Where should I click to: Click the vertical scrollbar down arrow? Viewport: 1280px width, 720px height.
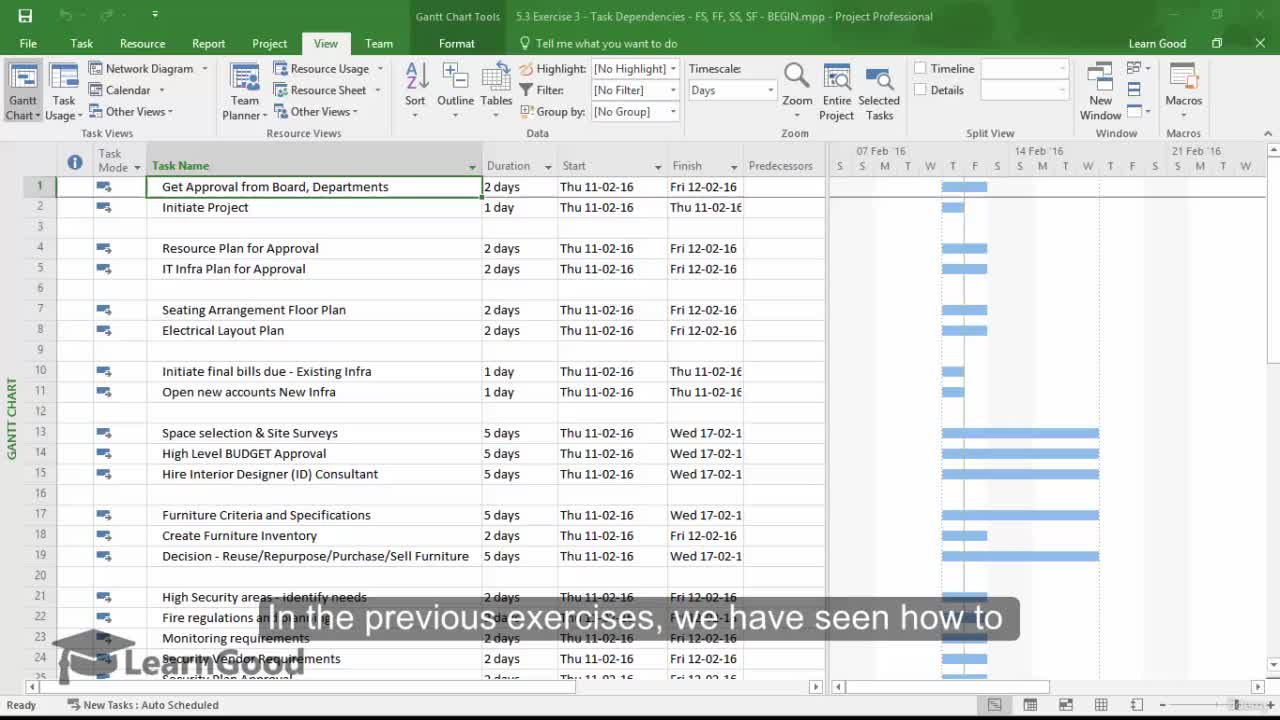1273,664
